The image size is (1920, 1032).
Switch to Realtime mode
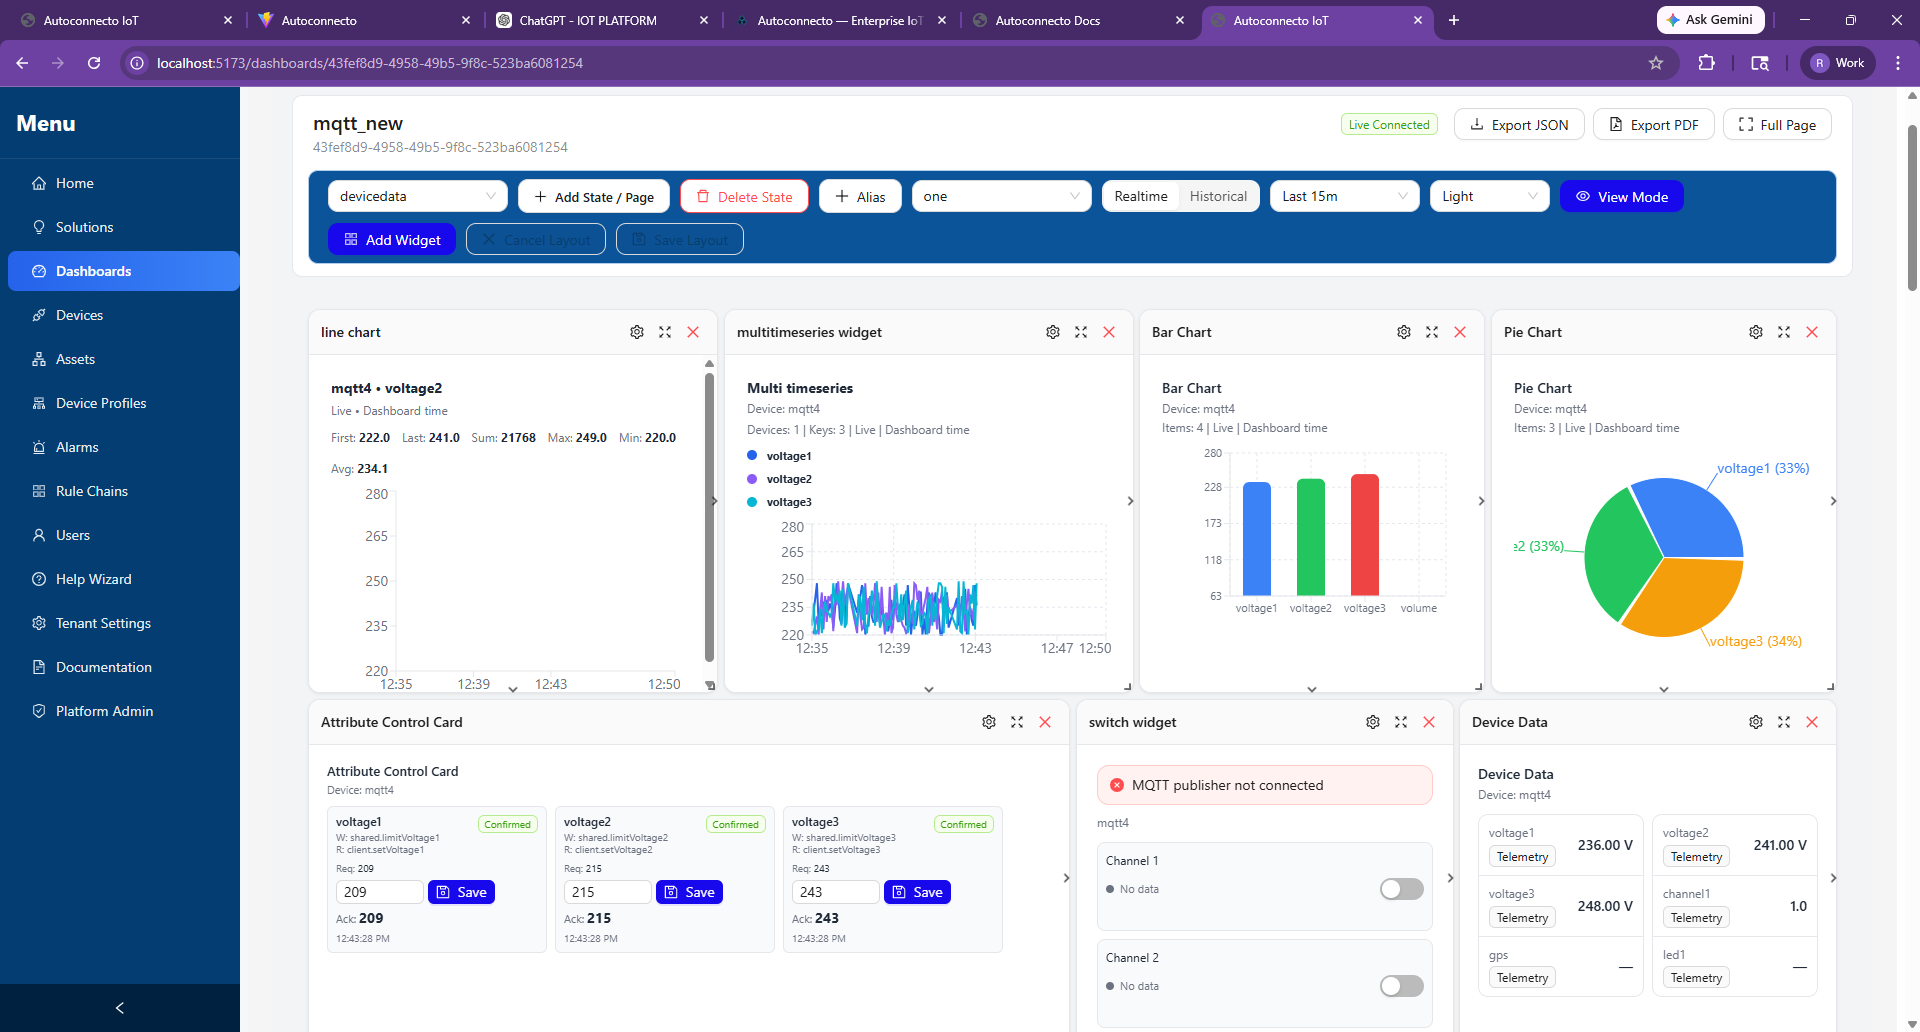[x=1141, y=197]
